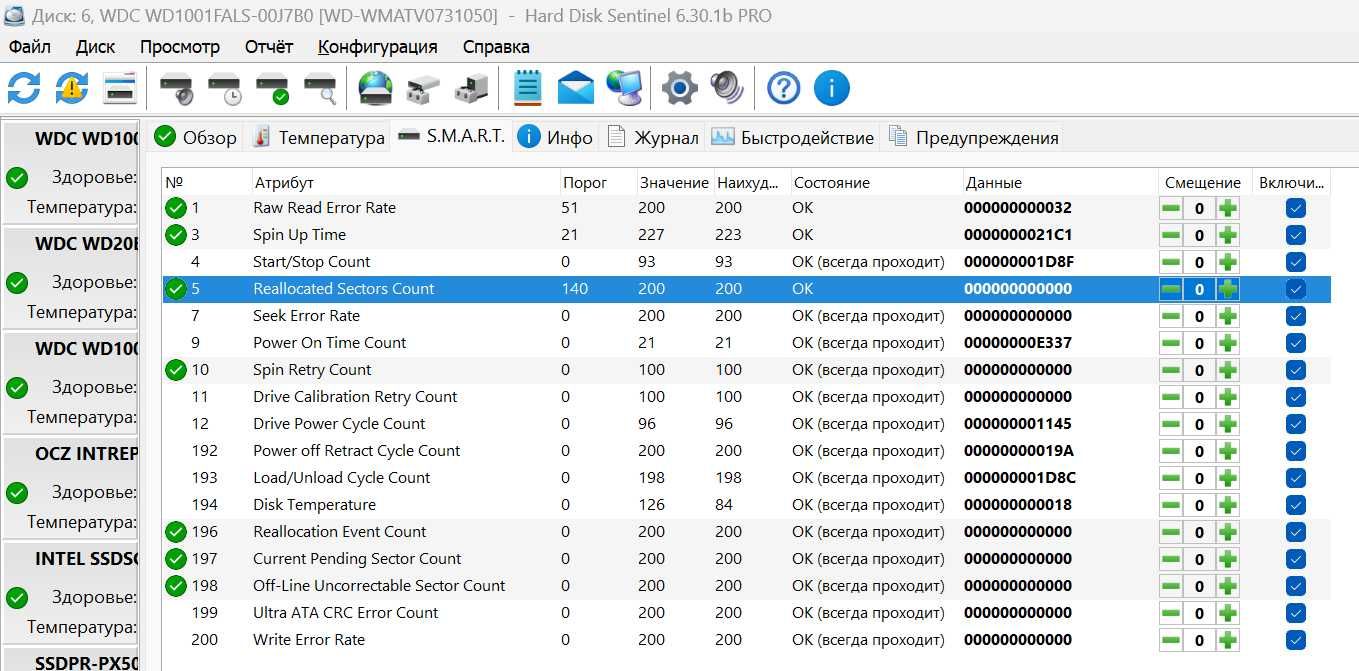Toggle enable checkbox for Ultra ATA CRC Error Count
The image size is (1359, 671).
(x=1296, y=613)
